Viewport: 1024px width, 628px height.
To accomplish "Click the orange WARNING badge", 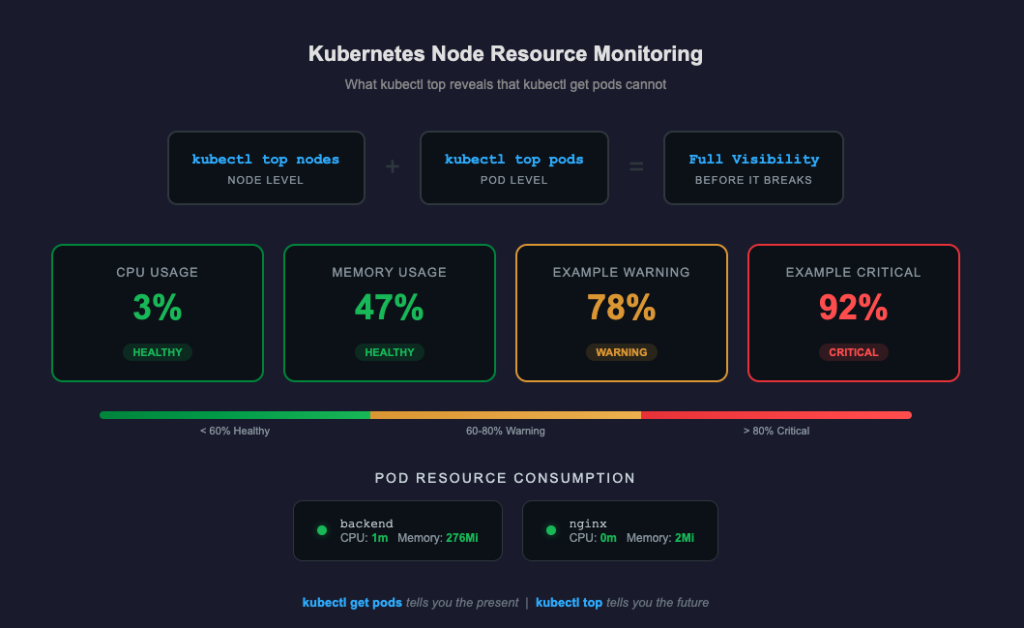I will [x=621, y=352].
